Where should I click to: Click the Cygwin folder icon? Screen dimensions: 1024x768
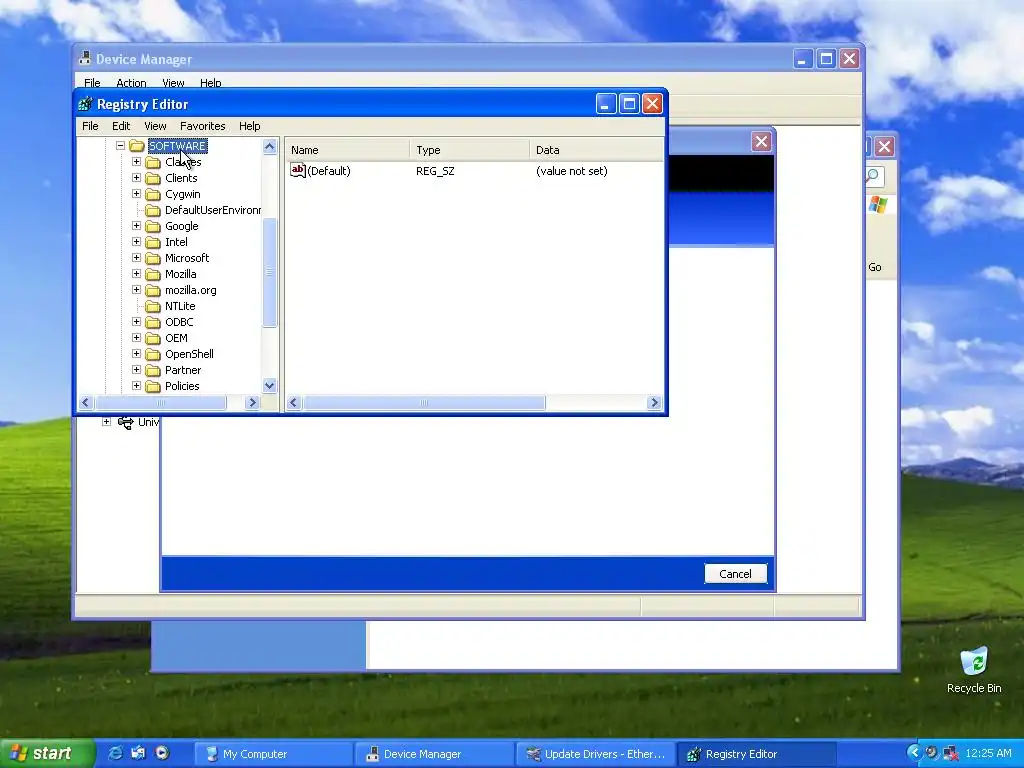click(x=153, y=194)
